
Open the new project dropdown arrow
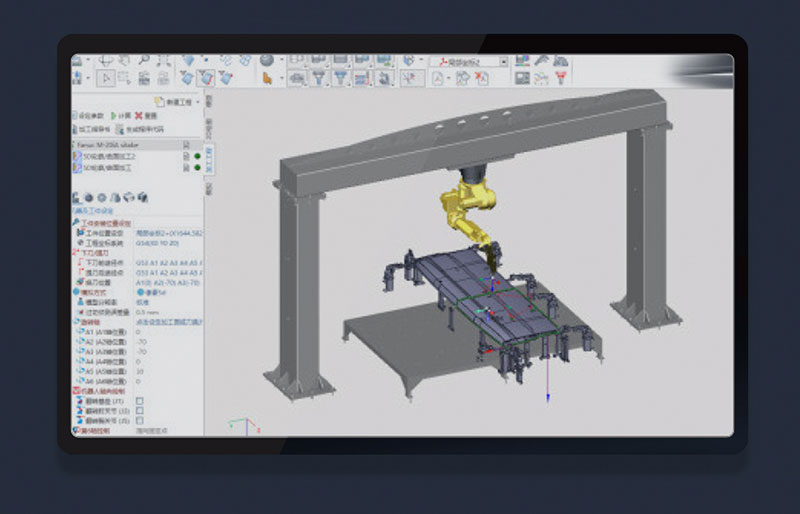[199, 102]
